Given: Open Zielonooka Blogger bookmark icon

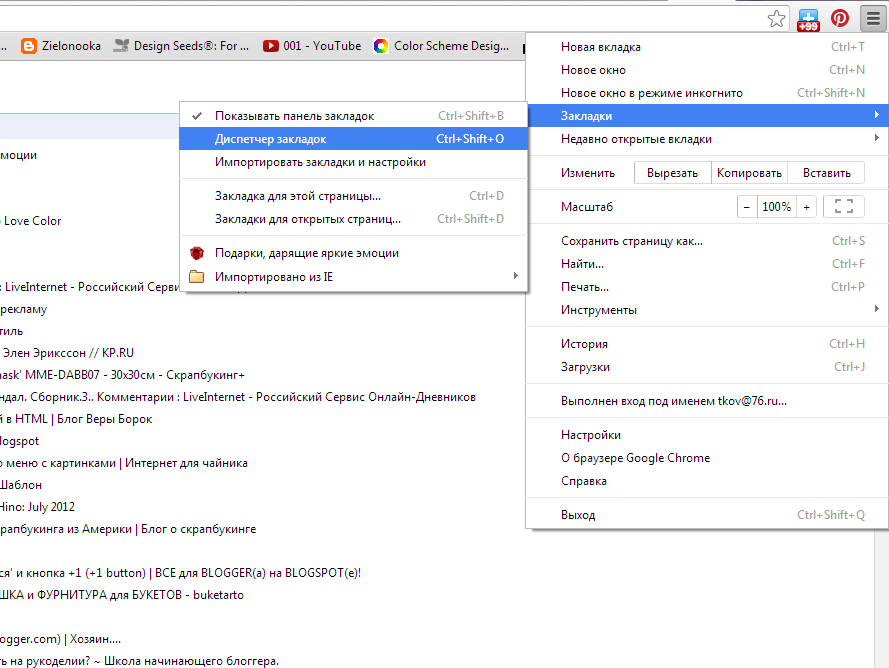Looking at the screenshot, I should click(x=29, y=46).
